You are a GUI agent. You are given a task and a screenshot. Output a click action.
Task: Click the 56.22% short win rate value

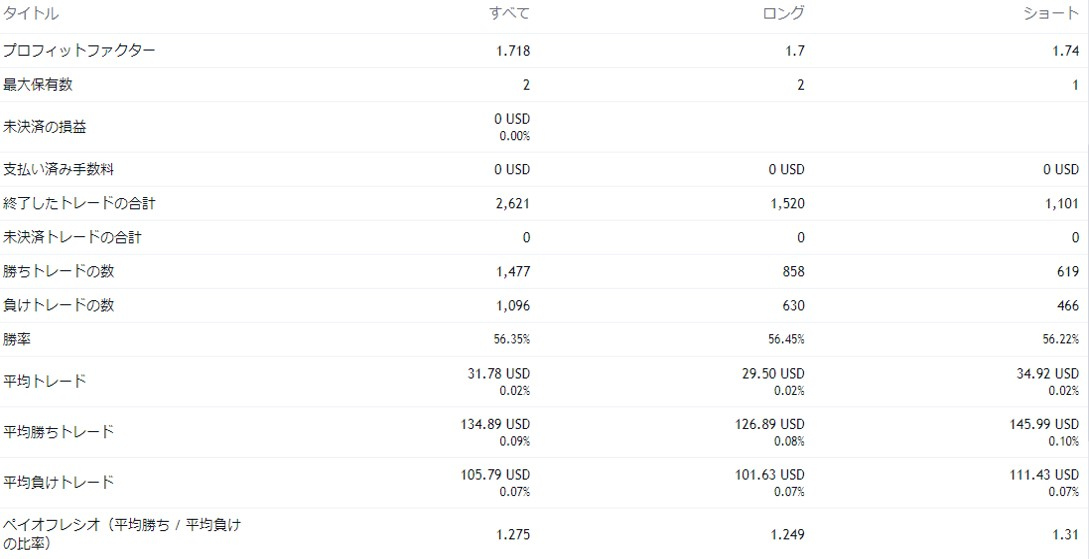point(1061,340)
